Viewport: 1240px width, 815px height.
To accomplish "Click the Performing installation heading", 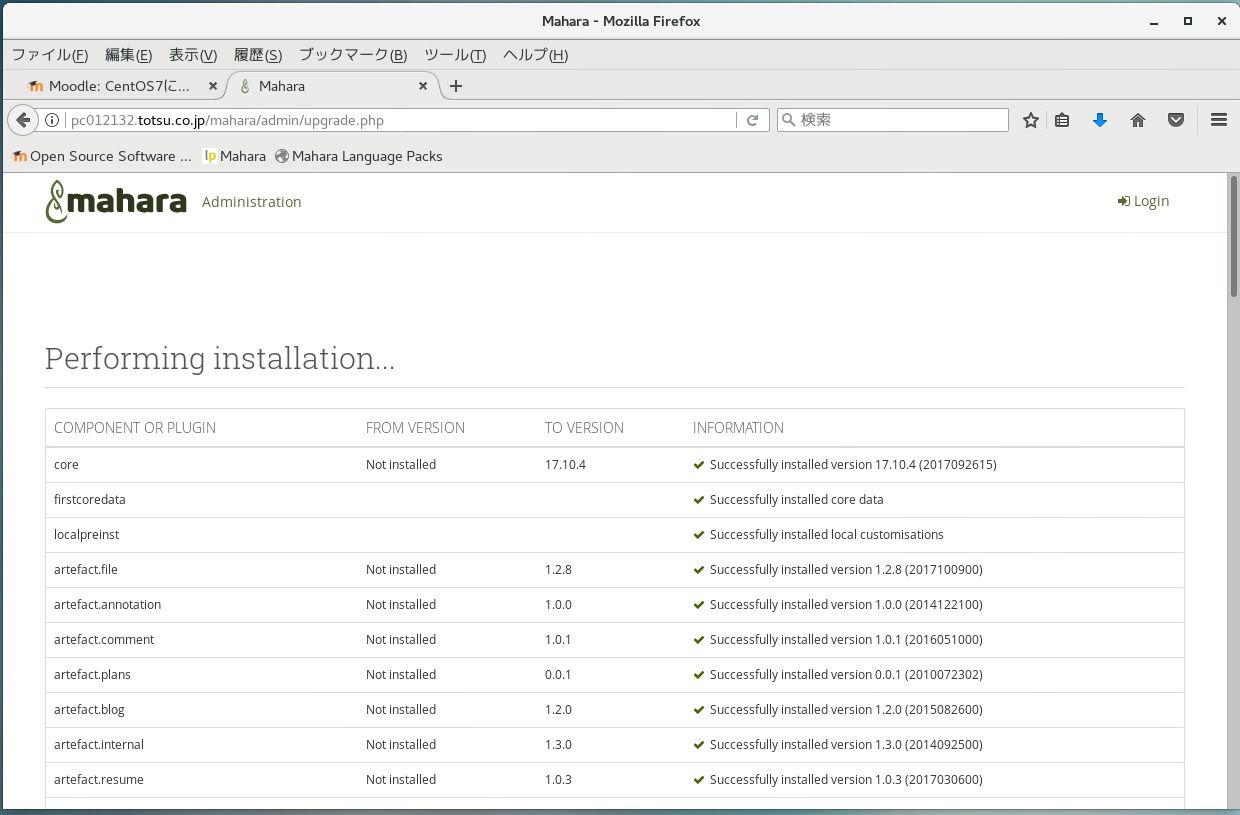I will (220, 358).
